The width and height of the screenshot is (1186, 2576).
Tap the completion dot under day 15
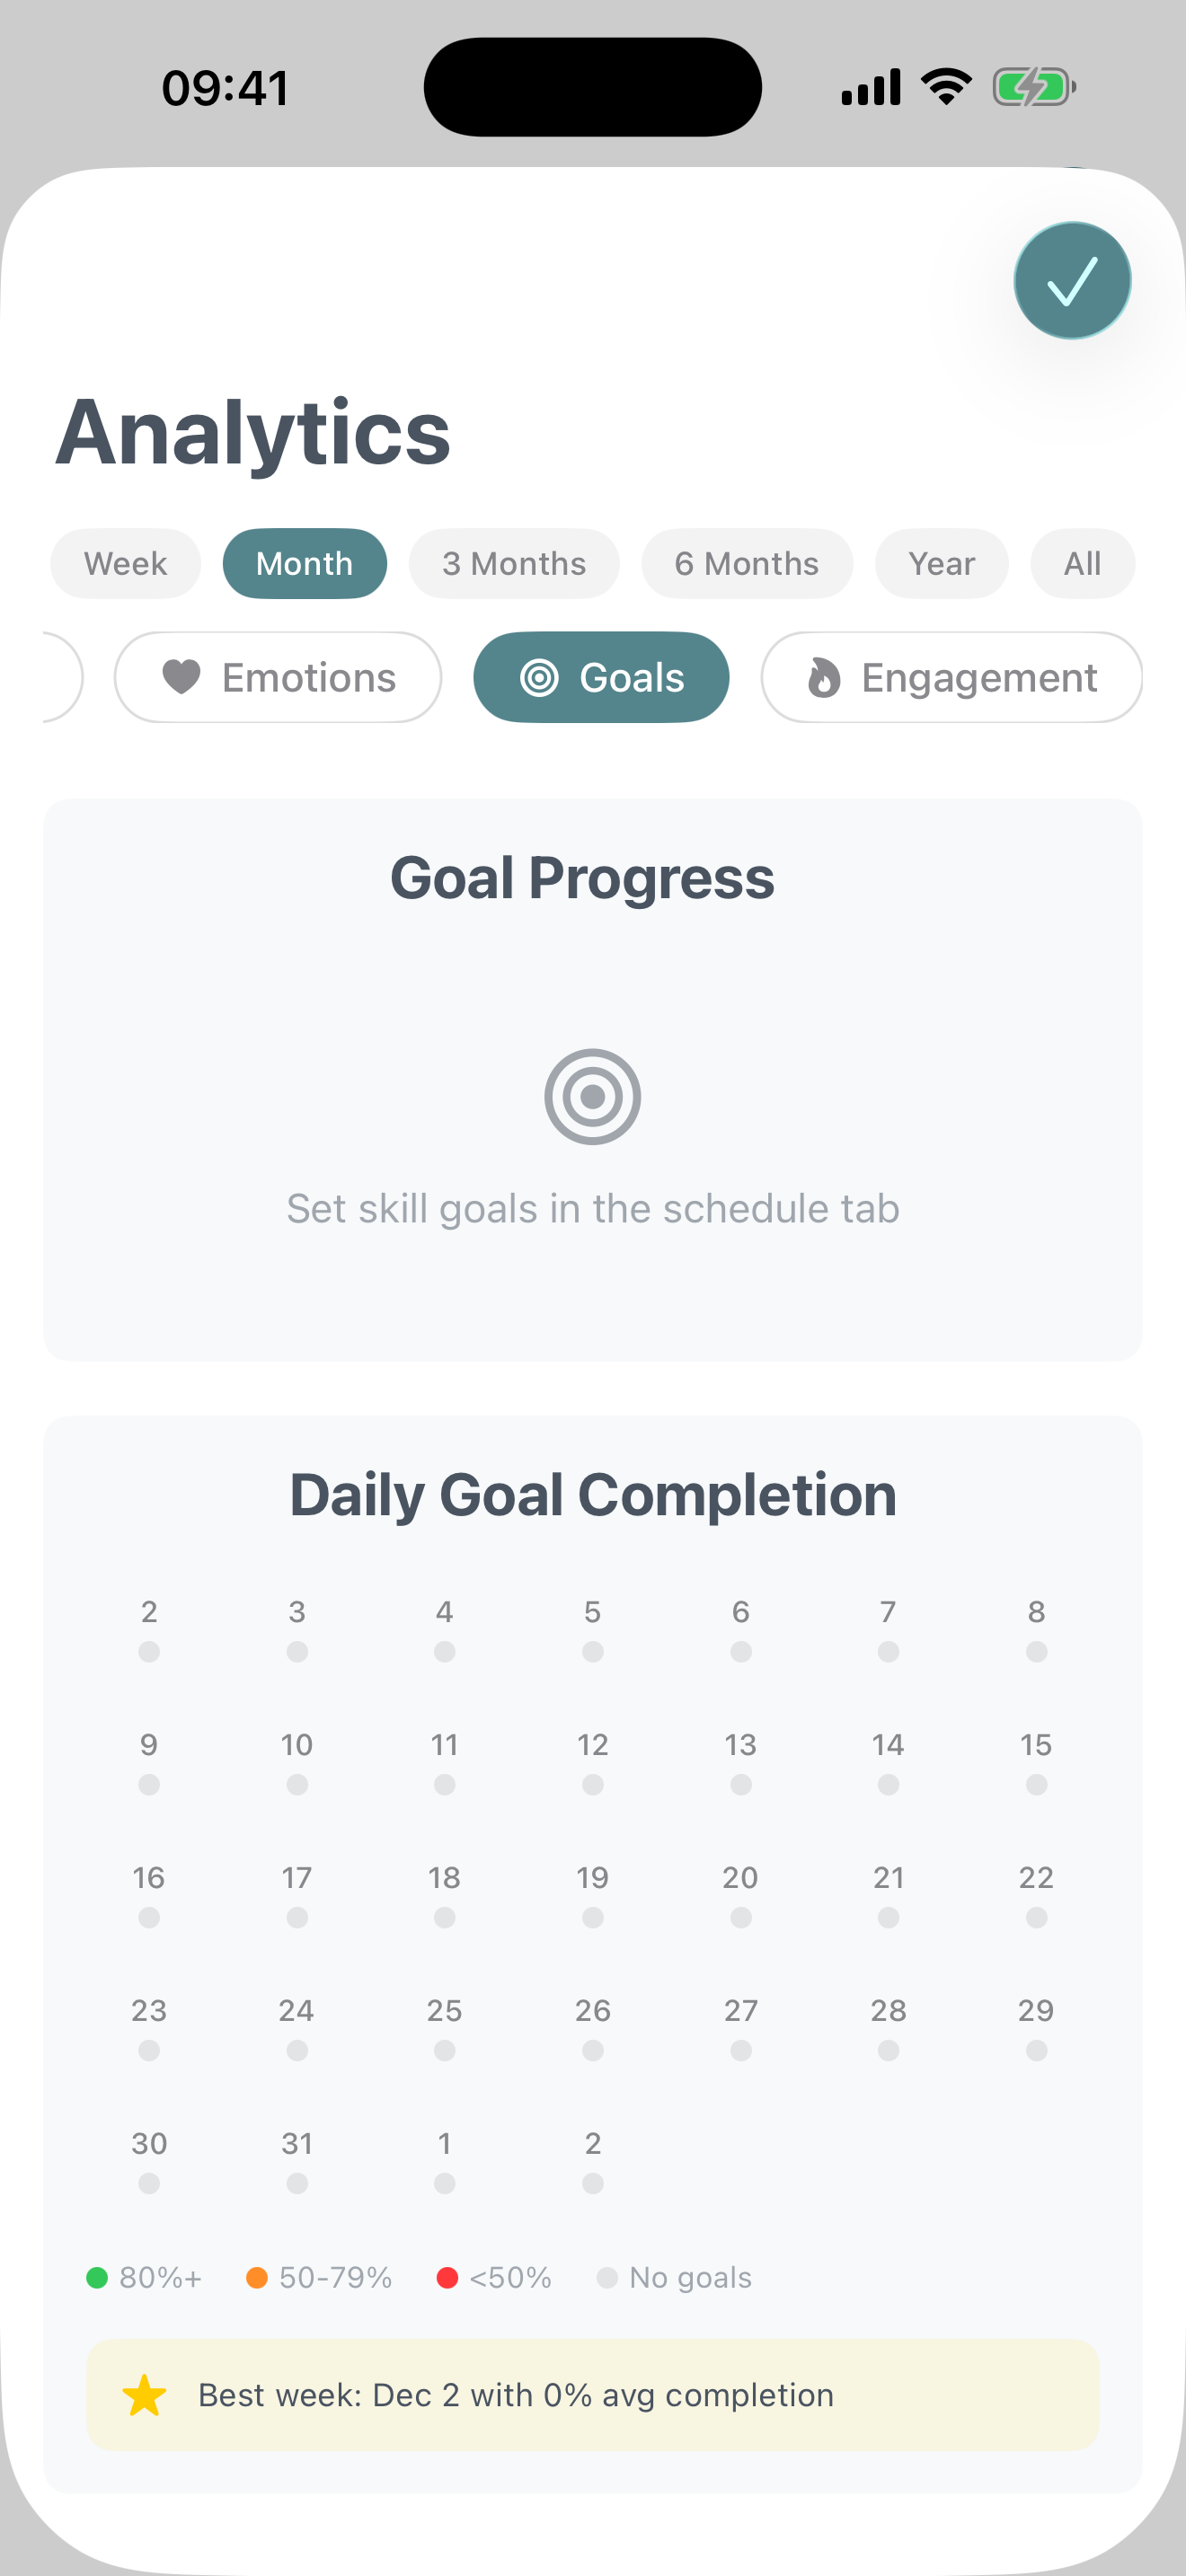1036,1784
